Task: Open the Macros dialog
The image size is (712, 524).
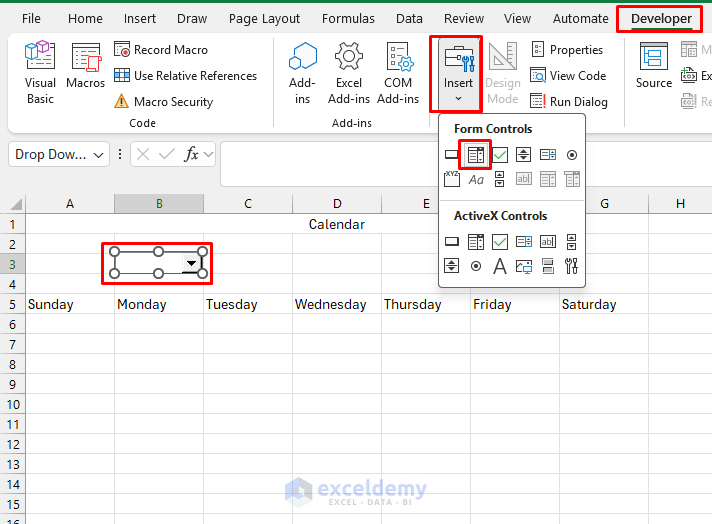Action: click(85, 65)
